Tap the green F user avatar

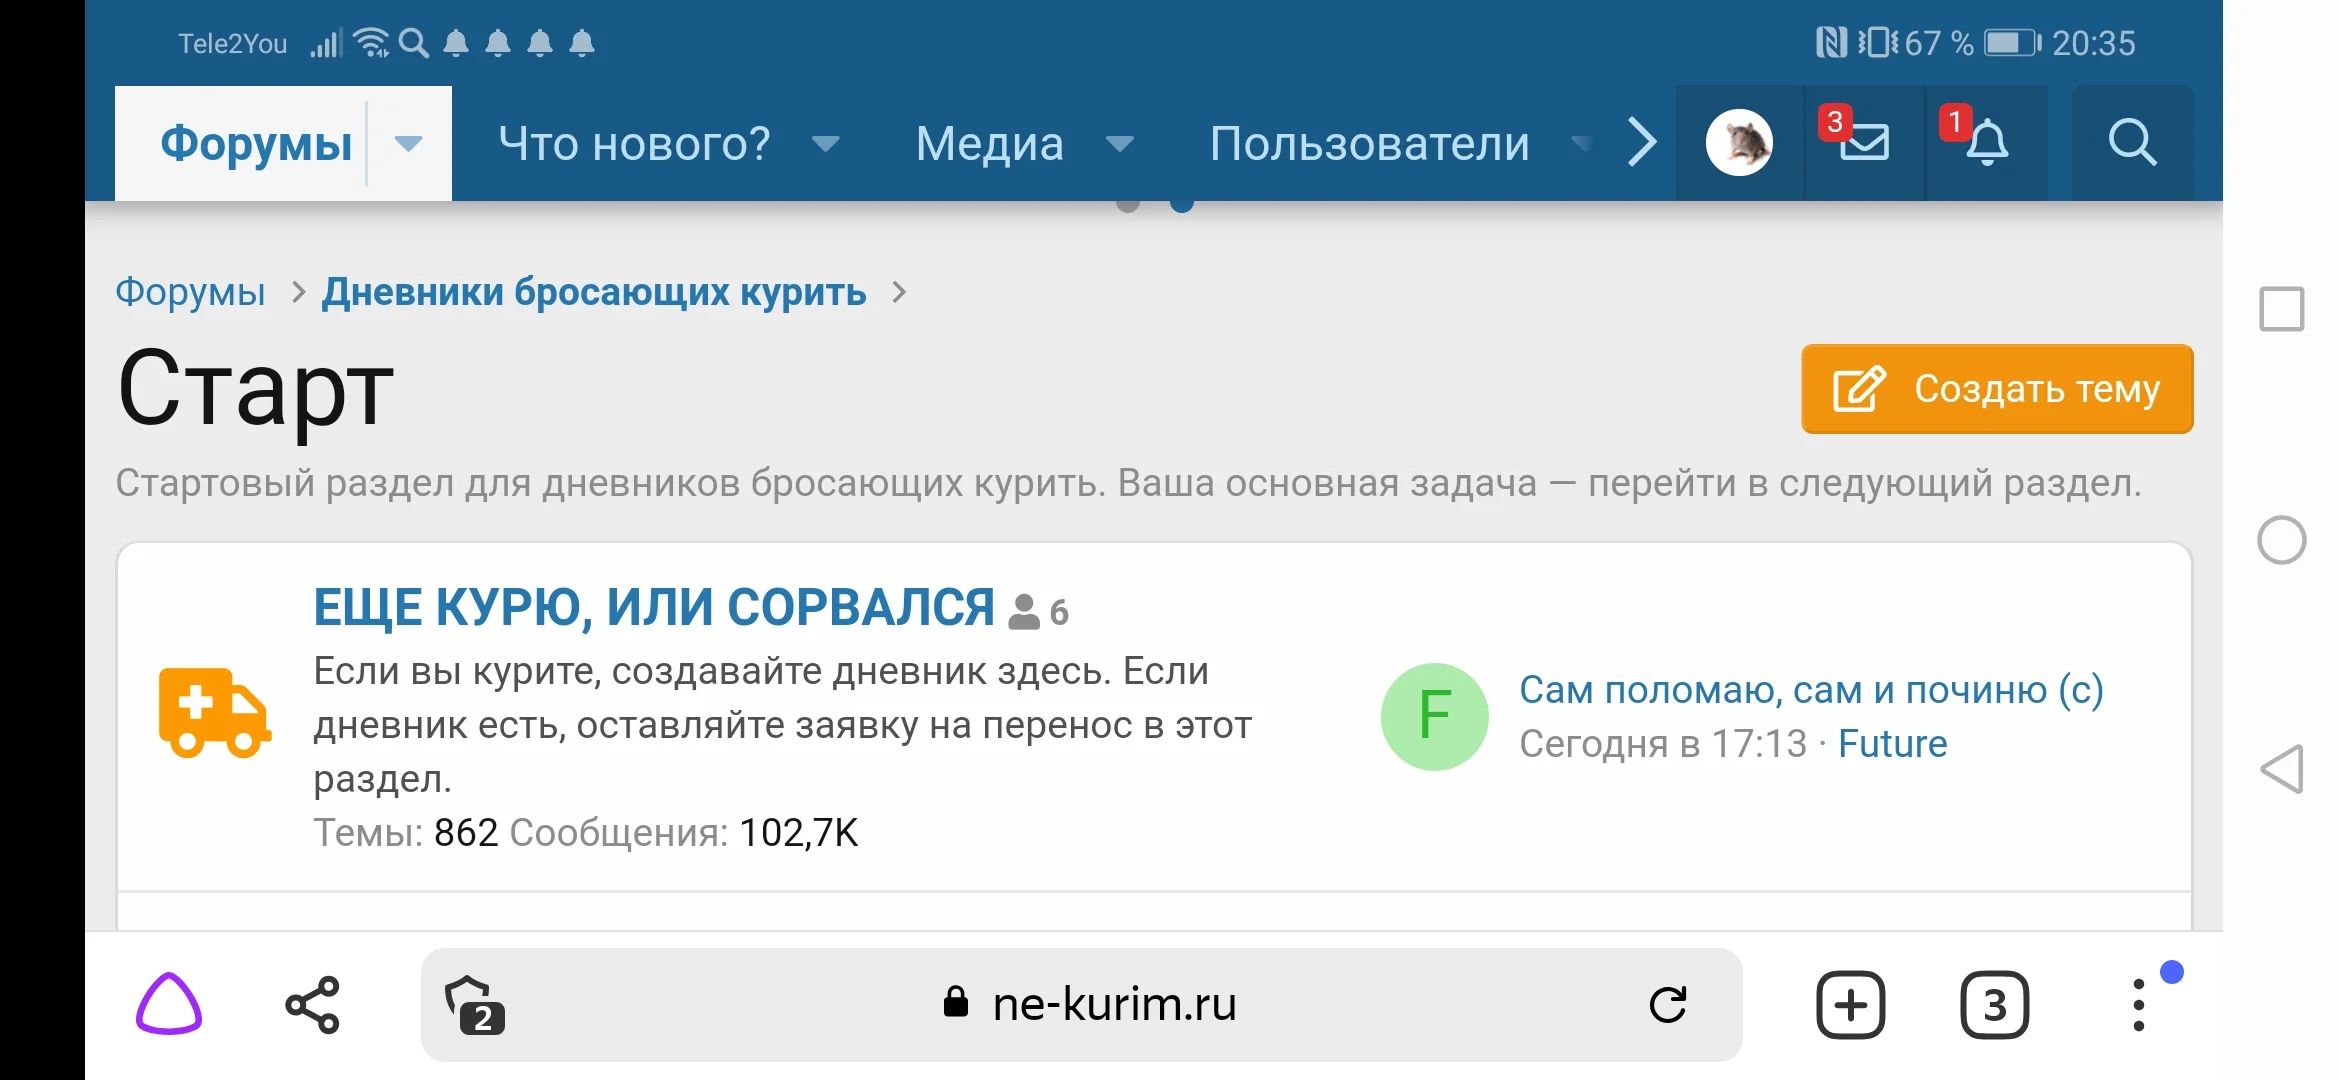(1434, 715)
